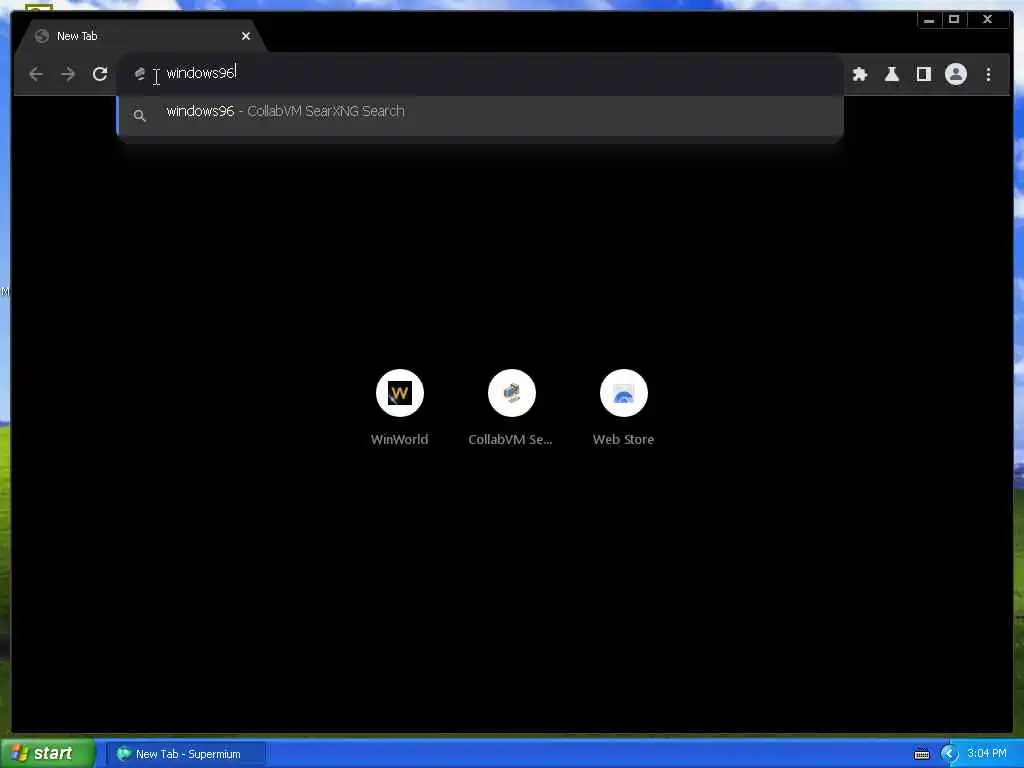The height and width of the screenshot is (768, 1024).
Task: Minimize the Supermium window
Action: pyautogui.click(x=929, y=20)
